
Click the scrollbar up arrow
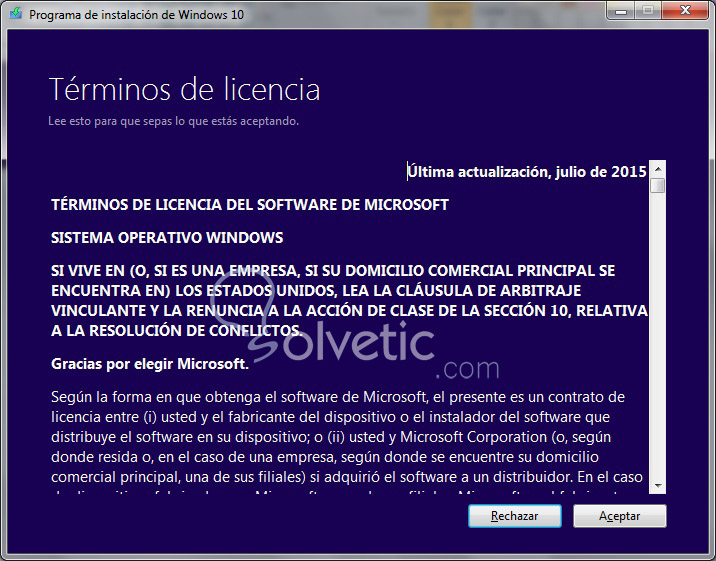pyautogui.click(x=658, y=169)
